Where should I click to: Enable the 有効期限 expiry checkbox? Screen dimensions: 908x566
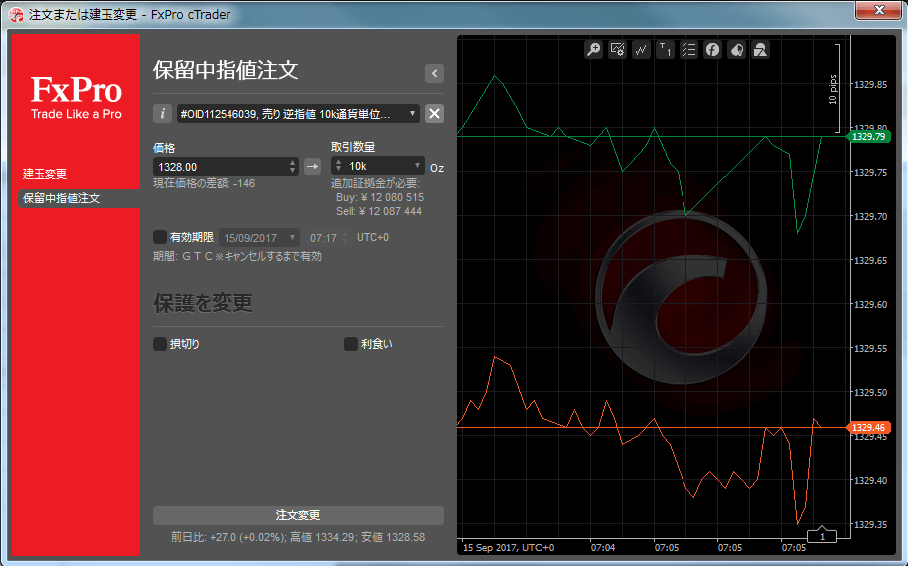[160, 237]
